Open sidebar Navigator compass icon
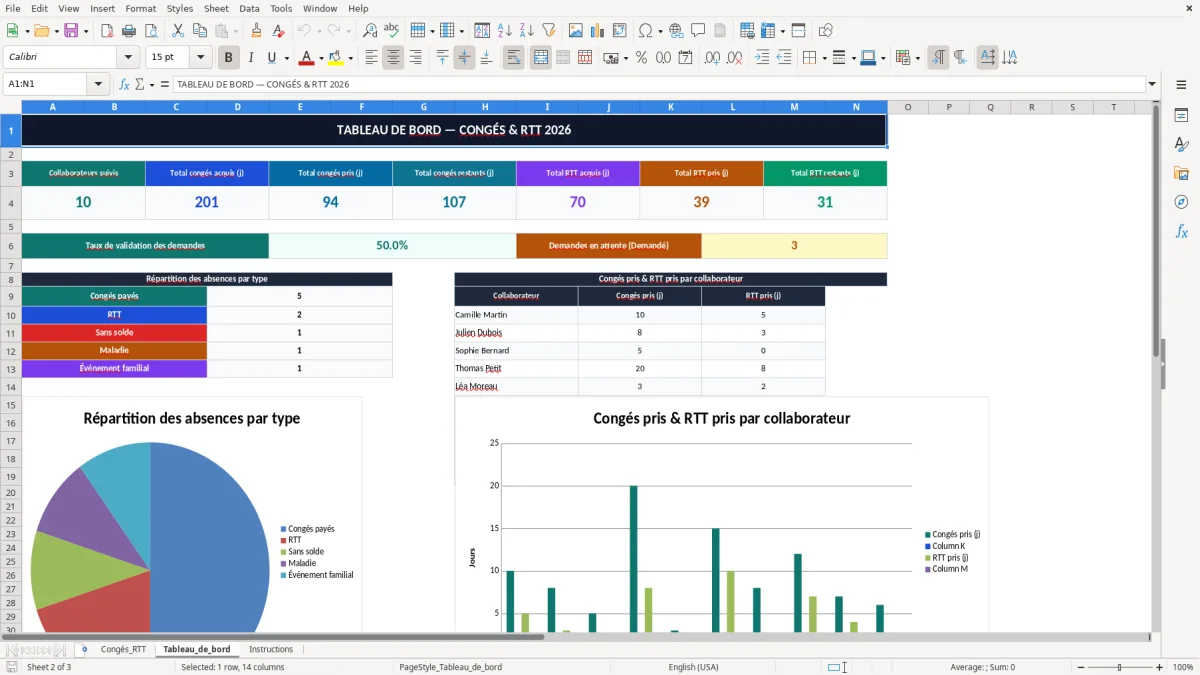 point(1181,202)
